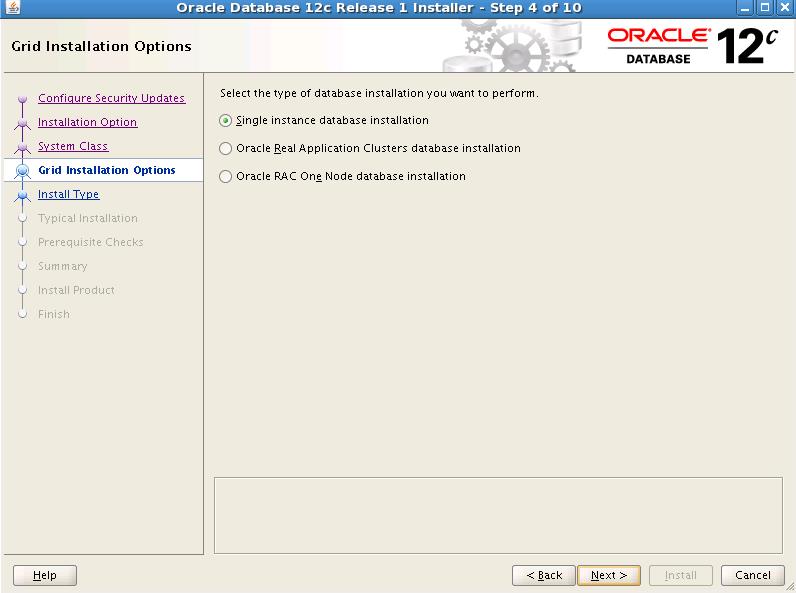796x593 pixels.
Task: Click the Configure Security Updates step marker icon
Action: (x=22, y=99)
